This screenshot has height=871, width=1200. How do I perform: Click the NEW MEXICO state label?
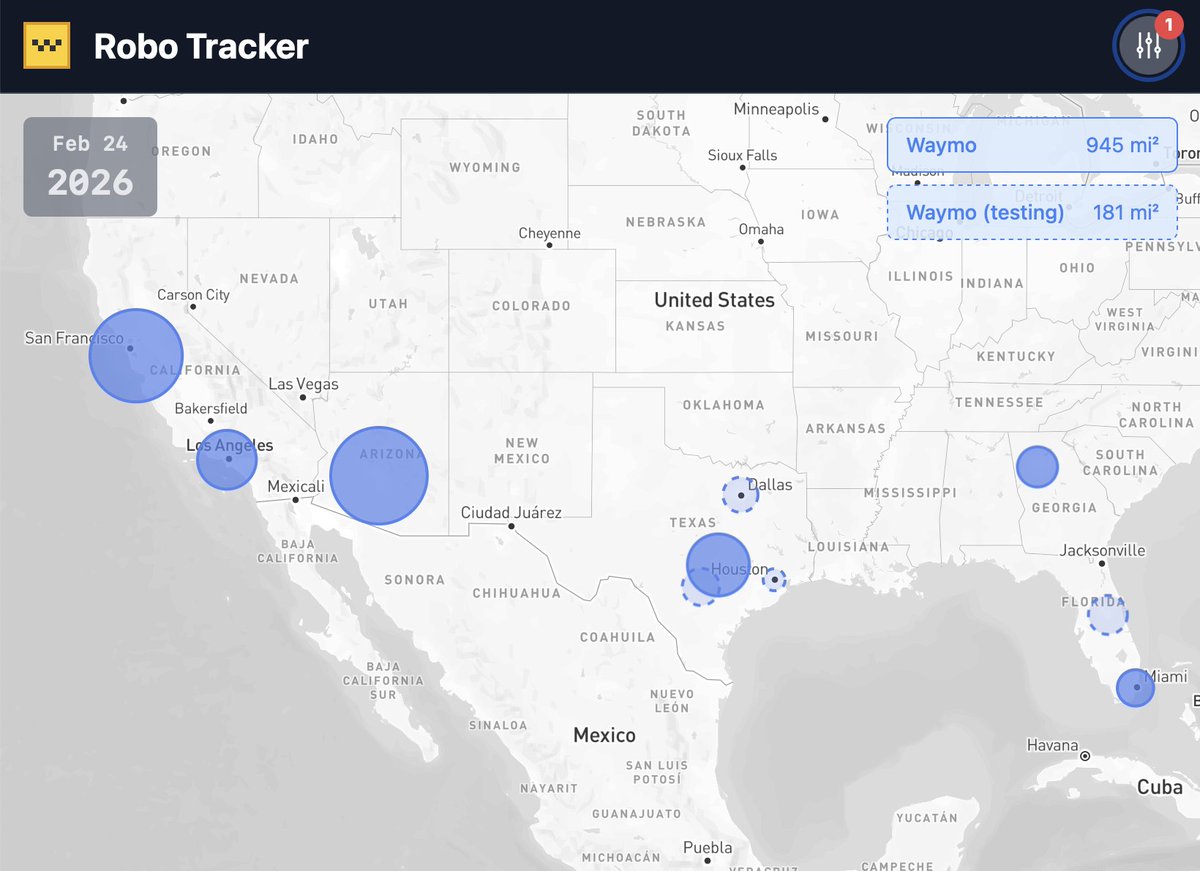coord(521,451)
